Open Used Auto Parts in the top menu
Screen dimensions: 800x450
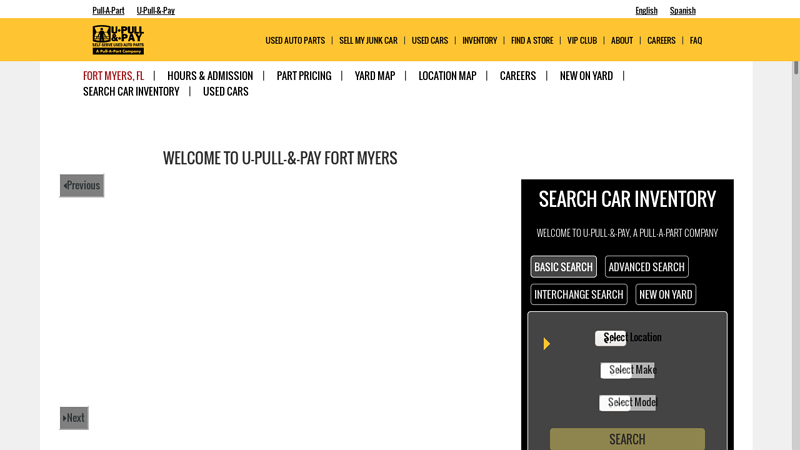pyautogui.click(x=295, y=41)
